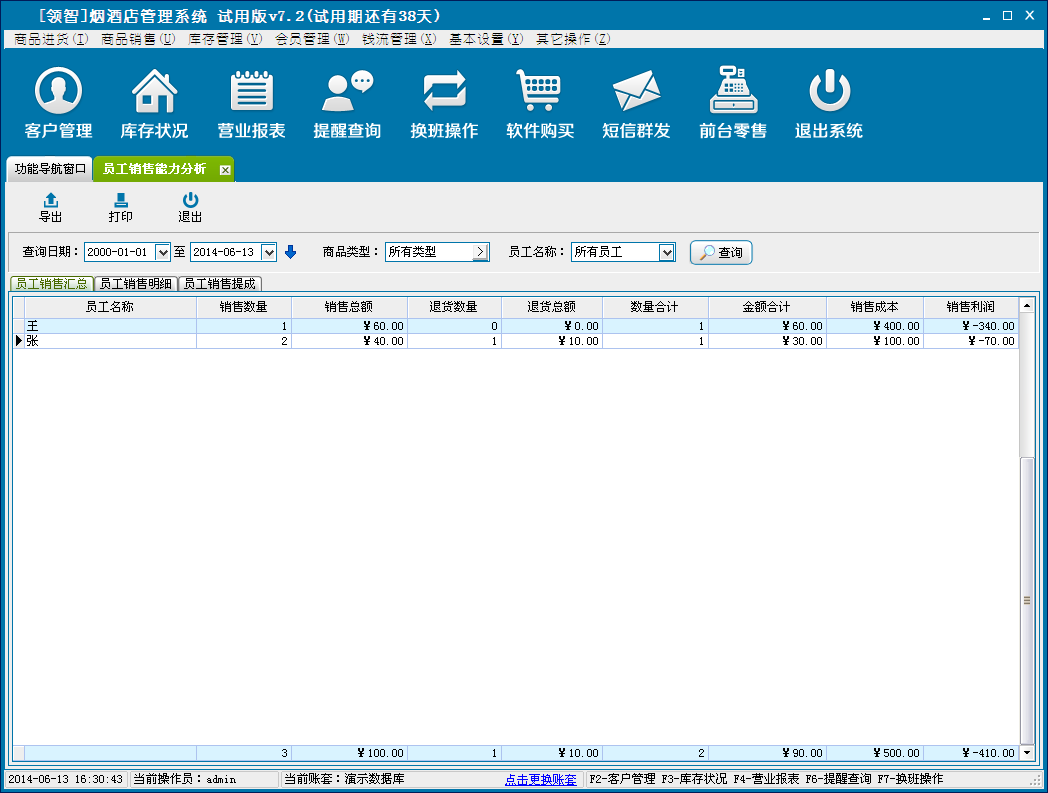Click the 换班操作 shift change icon
This screenshot has width=1048, height=793.
[x=444, y=92]
